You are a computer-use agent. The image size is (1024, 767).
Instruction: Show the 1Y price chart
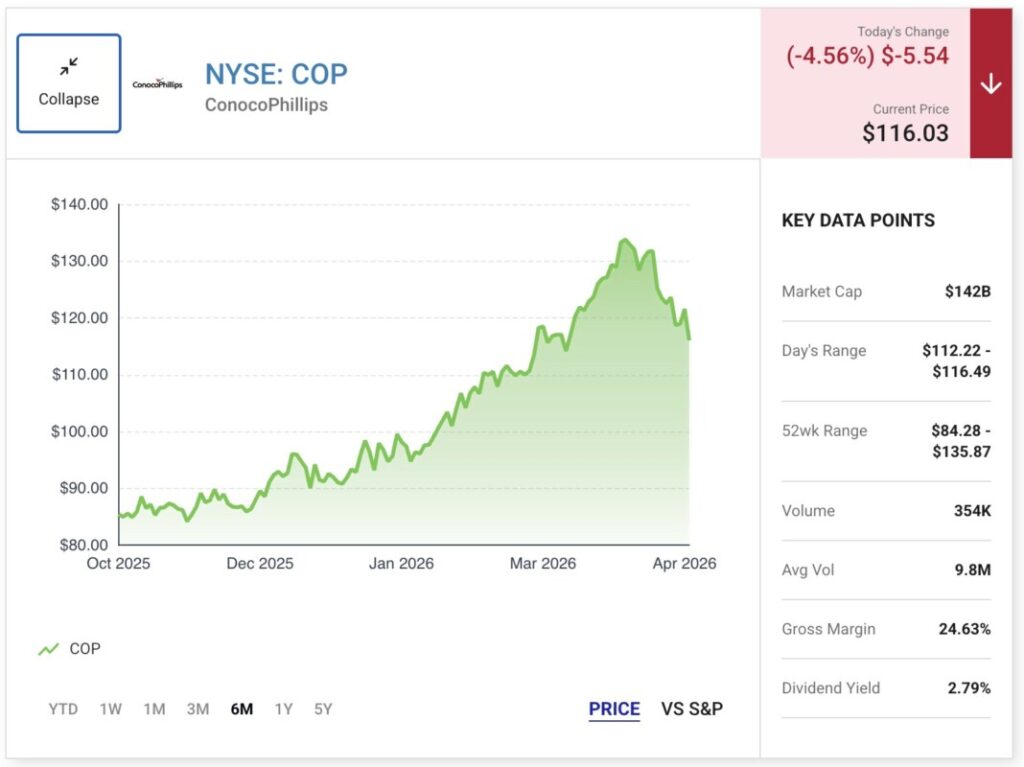pos(284,709)
